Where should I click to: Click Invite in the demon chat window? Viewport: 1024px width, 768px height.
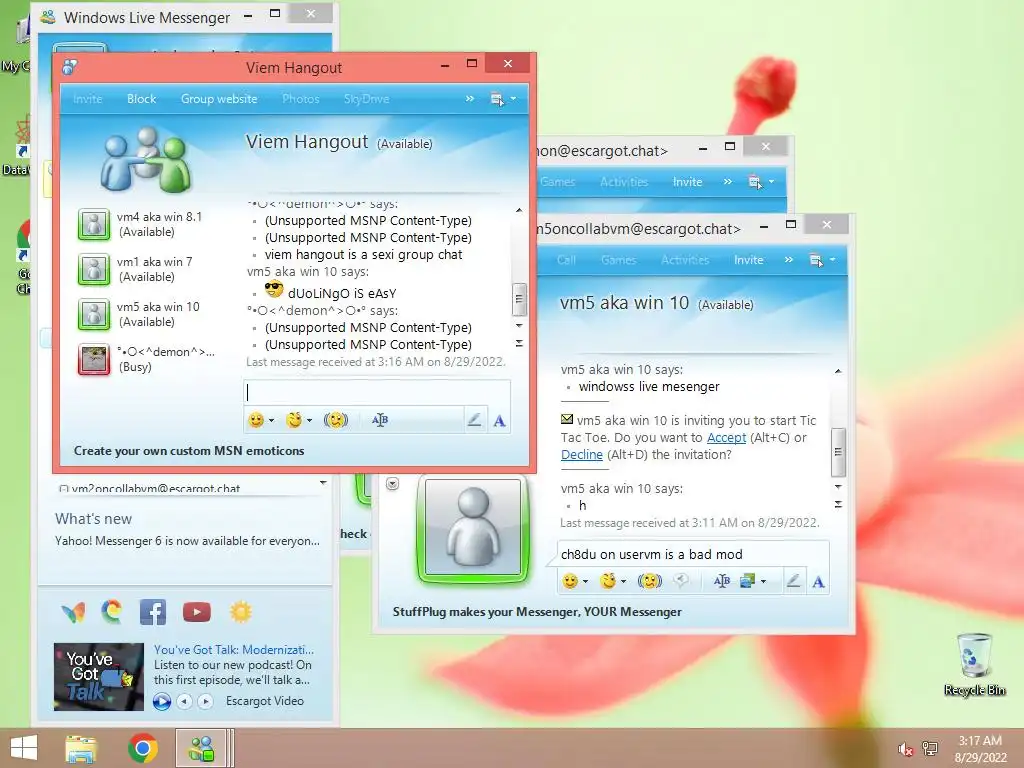coord(688,182)
